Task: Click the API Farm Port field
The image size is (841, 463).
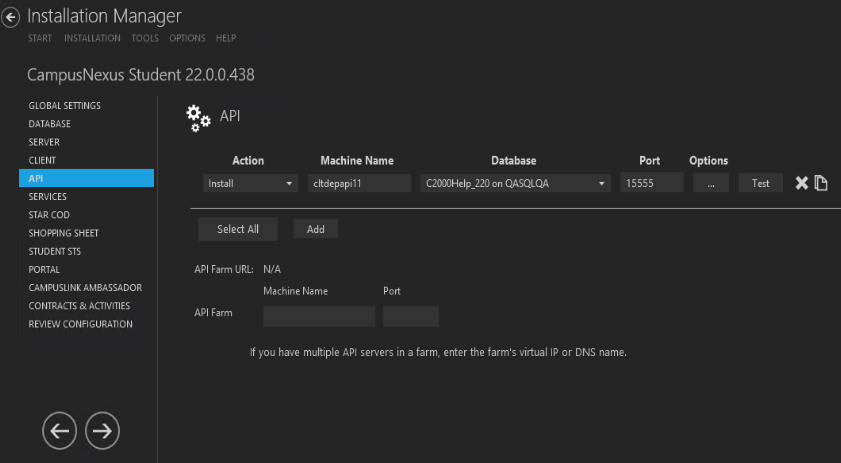Action: [411, 317]
